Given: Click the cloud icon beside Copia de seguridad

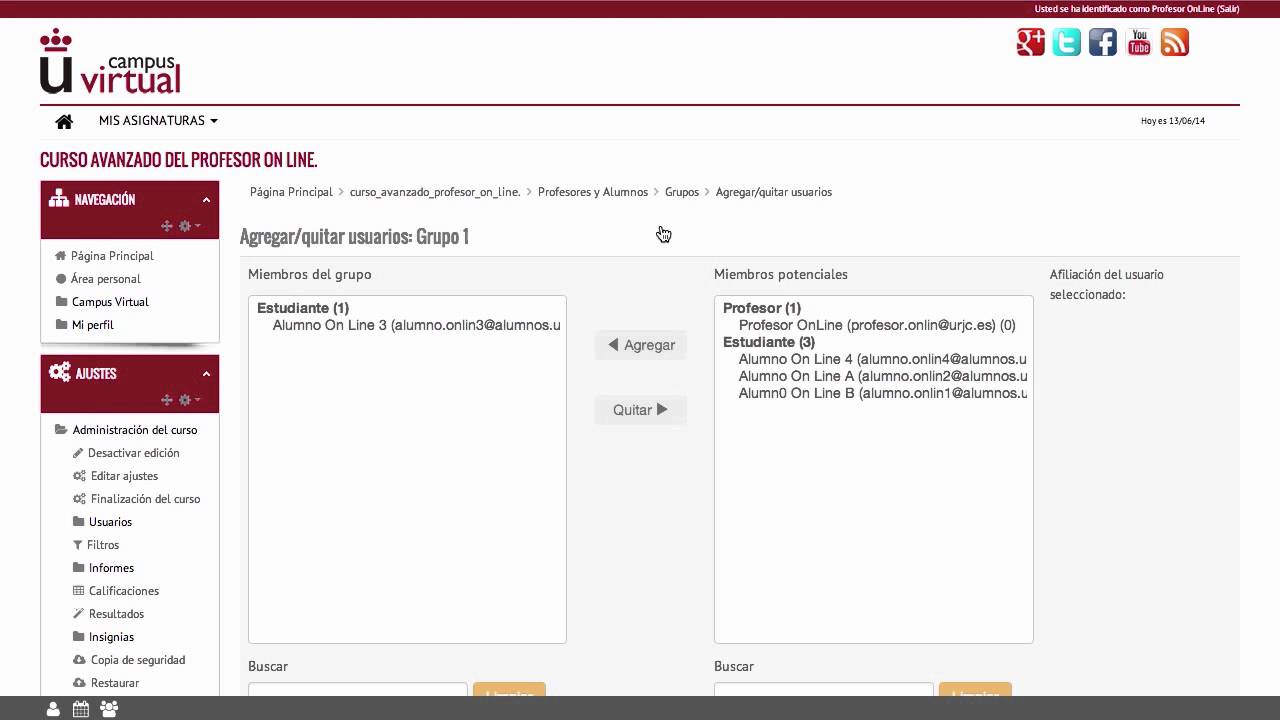Looking at the screenshot, I should 80,660.
